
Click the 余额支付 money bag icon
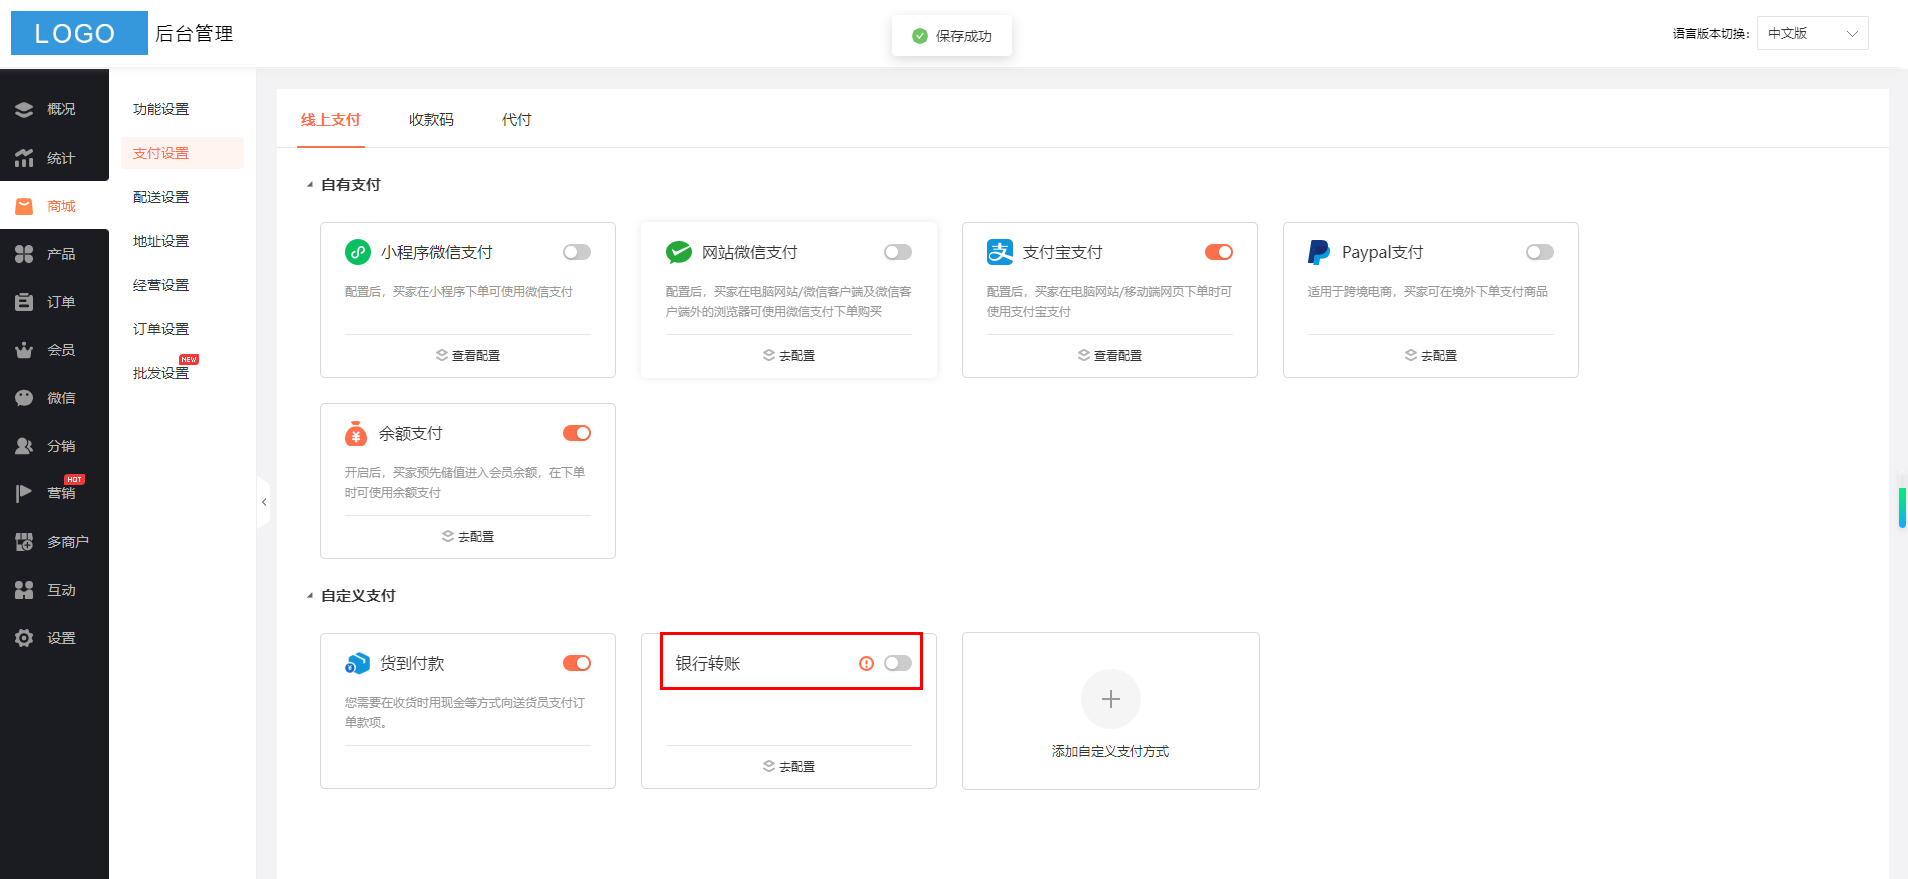(x=356, y=433)
